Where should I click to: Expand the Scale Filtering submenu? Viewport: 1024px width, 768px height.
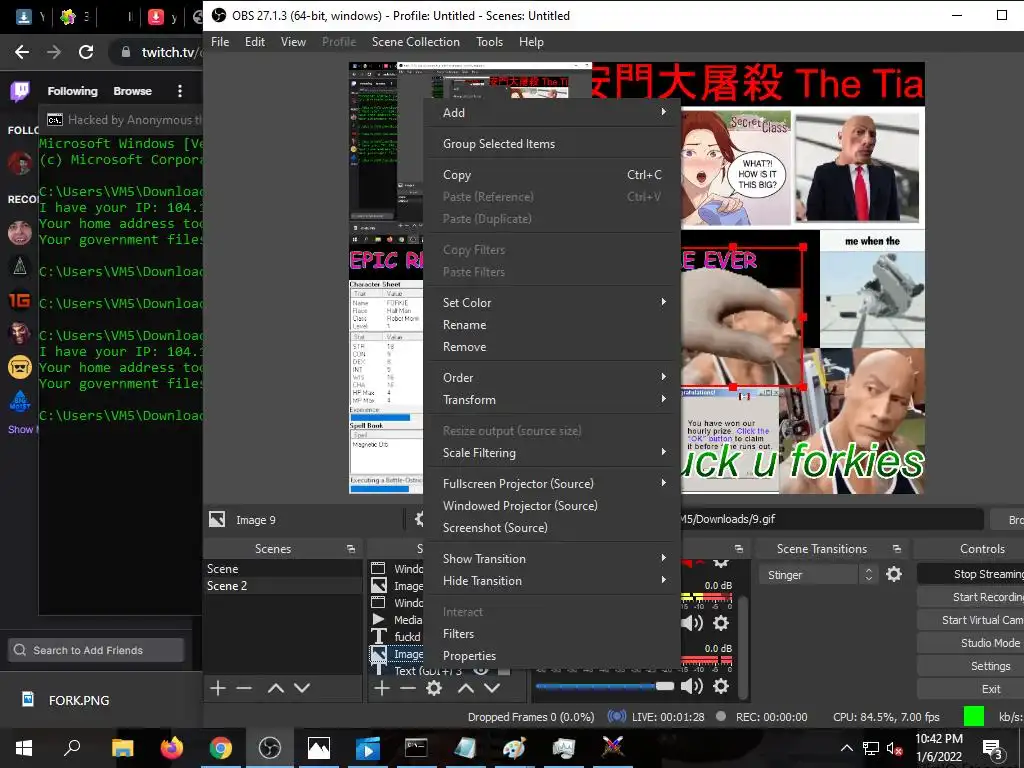[552, 453]
